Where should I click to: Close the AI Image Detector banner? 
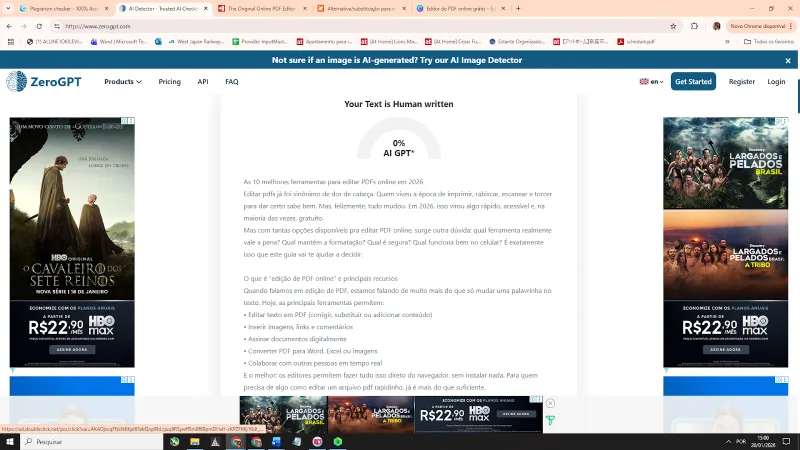click(x=788, y=60)
